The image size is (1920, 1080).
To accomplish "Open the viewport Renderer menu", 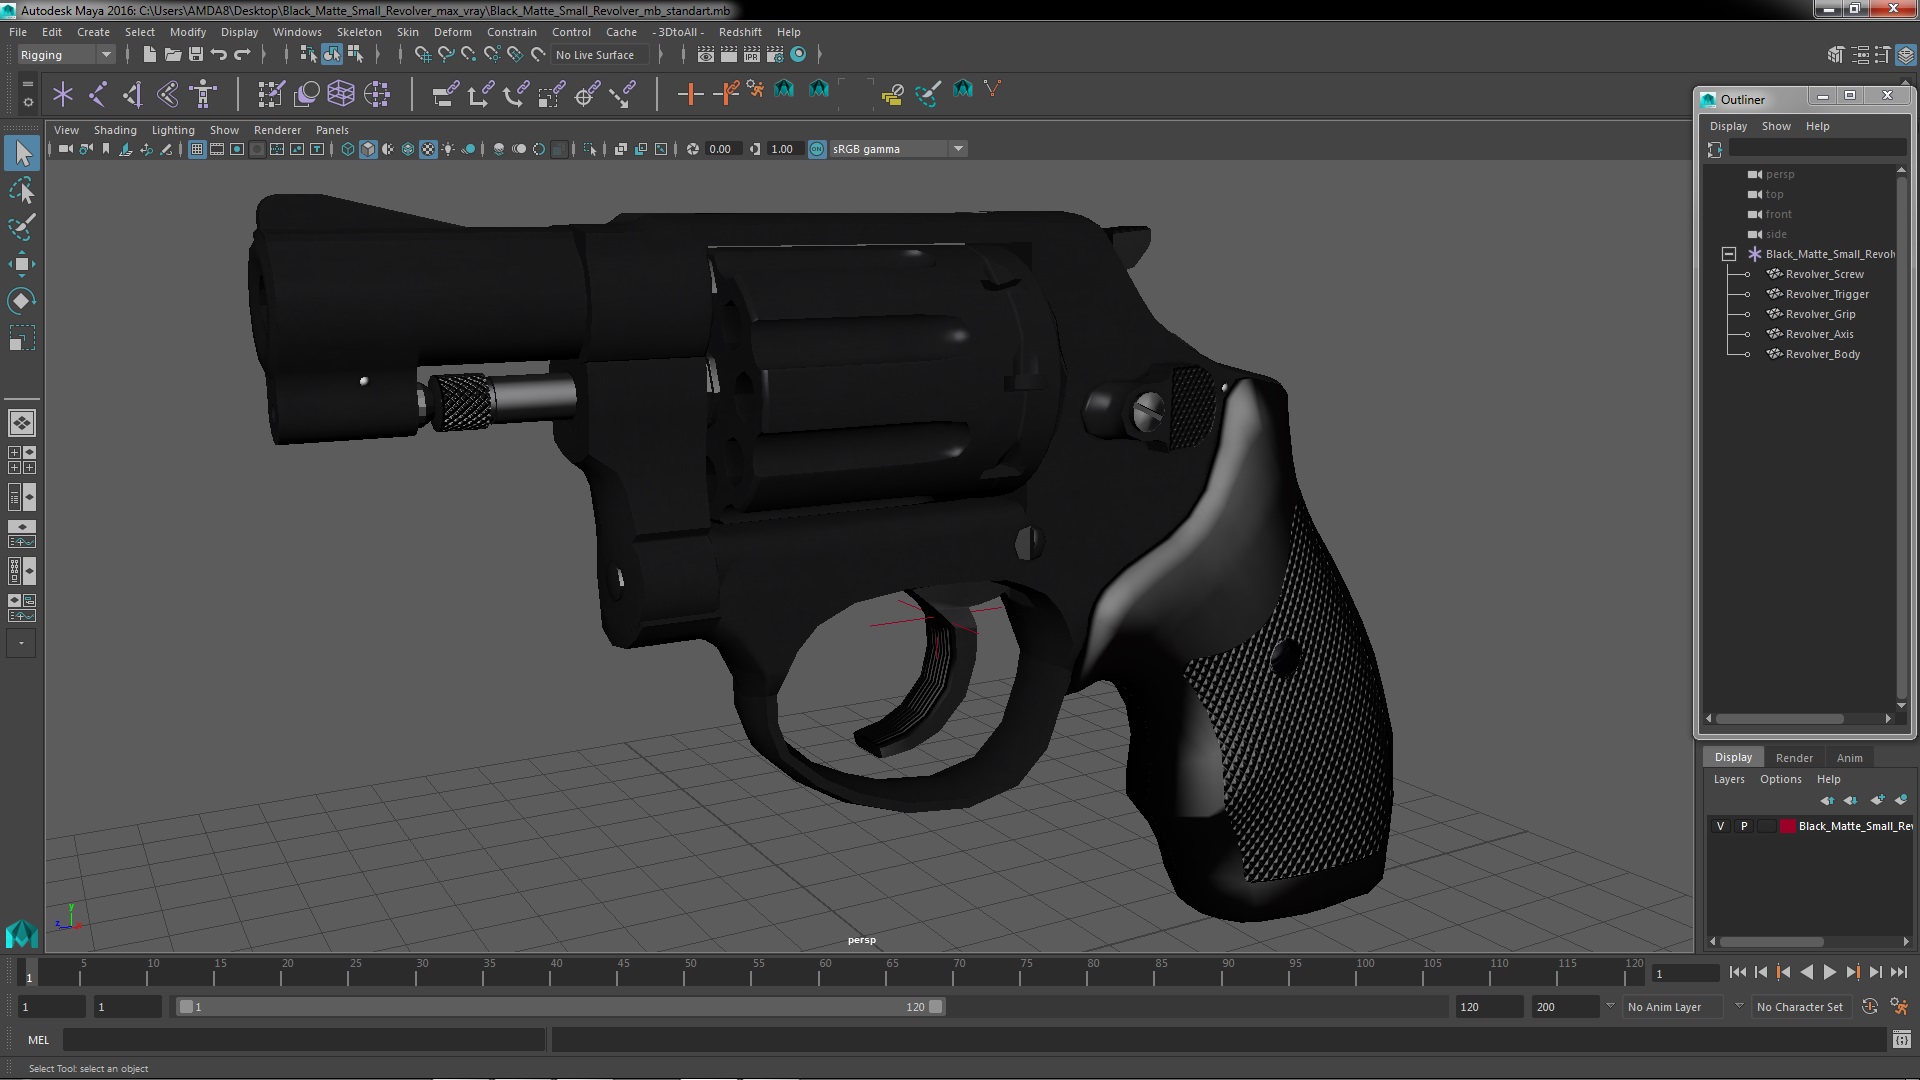I will [x=277, y=130].
